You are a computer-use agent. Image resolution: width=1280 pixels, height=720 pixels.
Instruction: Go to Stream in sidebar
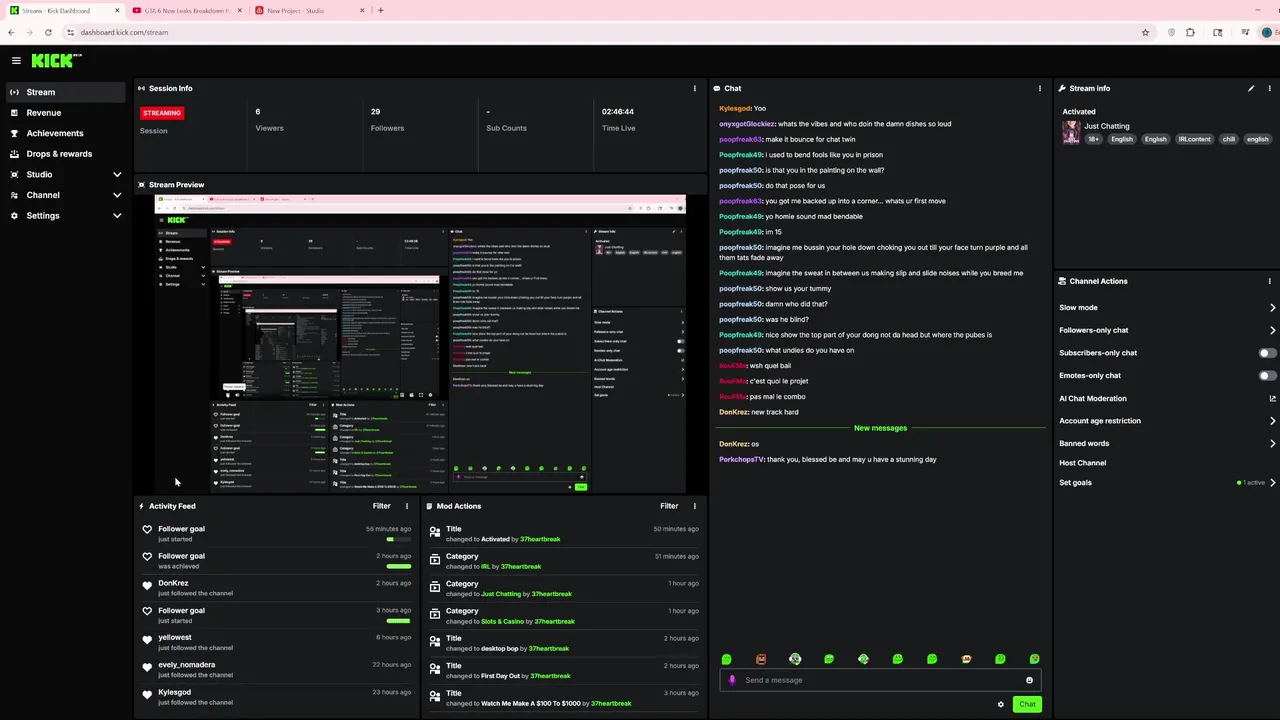click(66, 92)
